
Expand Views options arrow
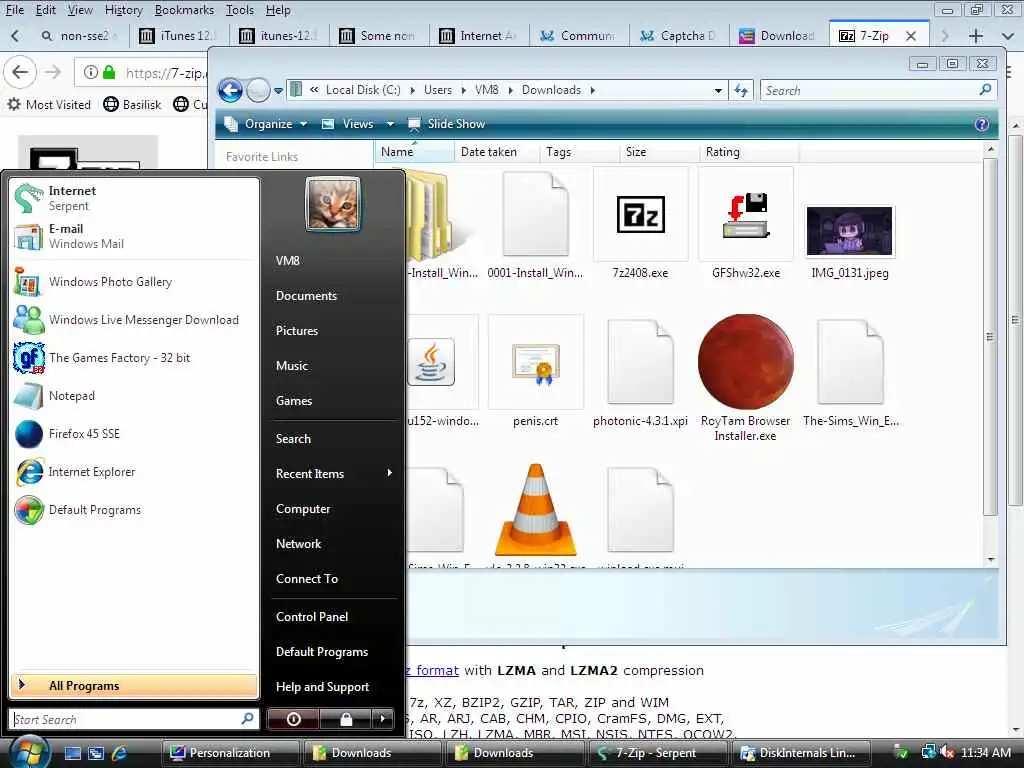pyautogui.click(x=390, y=123)
